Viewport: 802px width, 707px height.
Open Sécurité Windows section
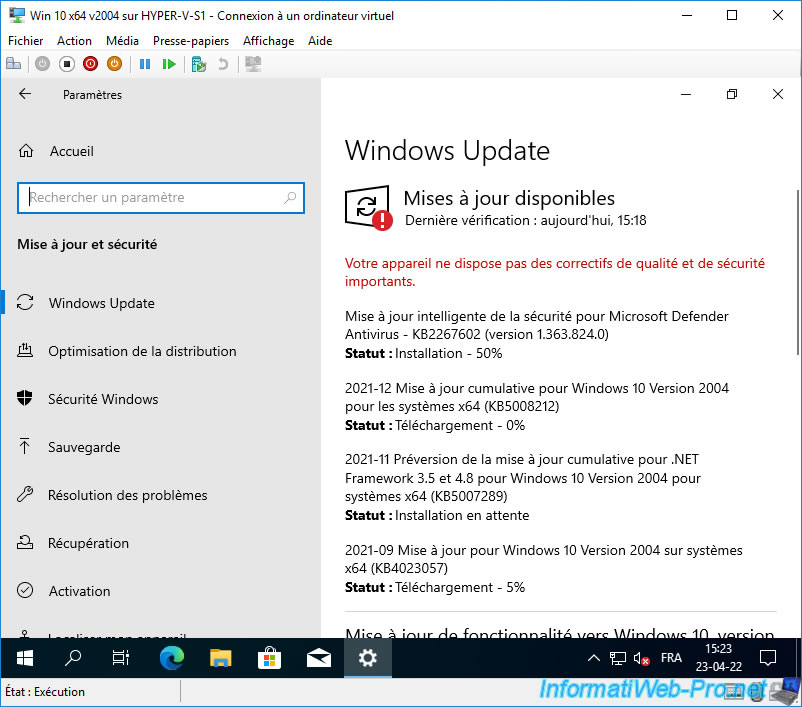(x=103, y=399)
